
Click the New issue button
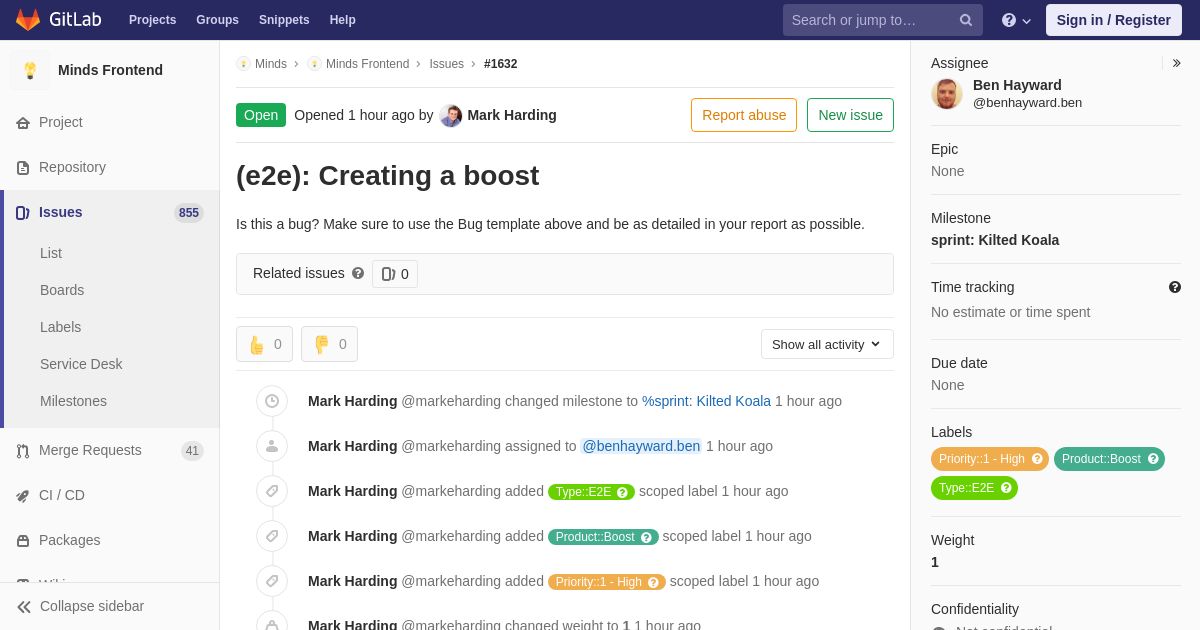point(850,115)
